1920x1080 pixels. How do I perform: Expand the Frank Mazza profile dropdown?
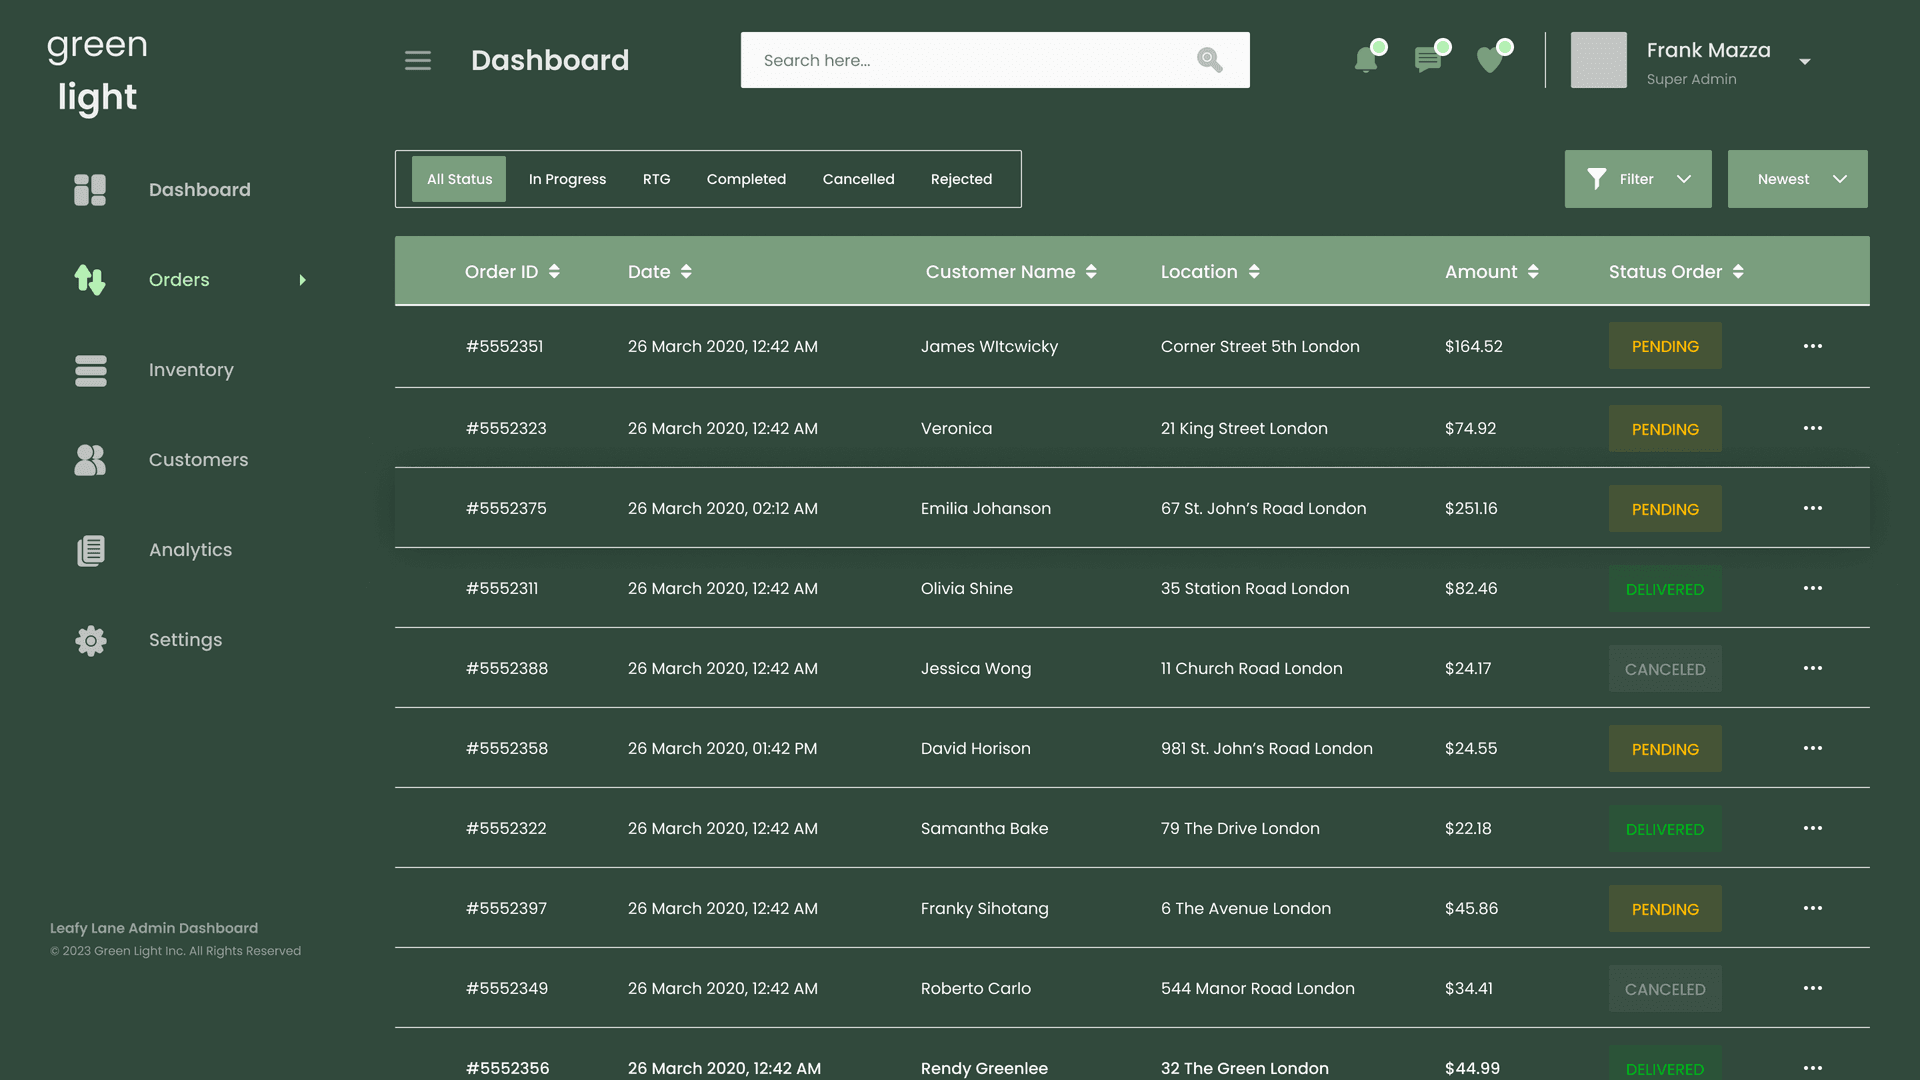(x=1805, y=61)
